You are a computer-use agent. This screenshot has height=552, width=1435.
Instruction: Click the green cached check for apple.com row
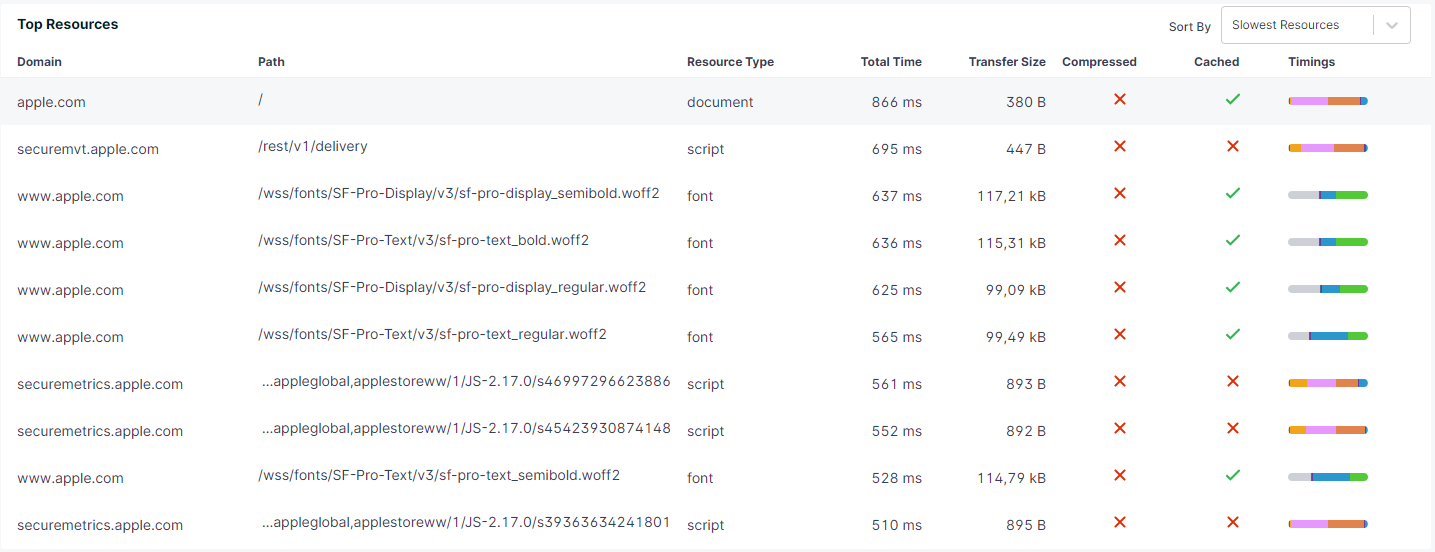tap(1233, 99)
